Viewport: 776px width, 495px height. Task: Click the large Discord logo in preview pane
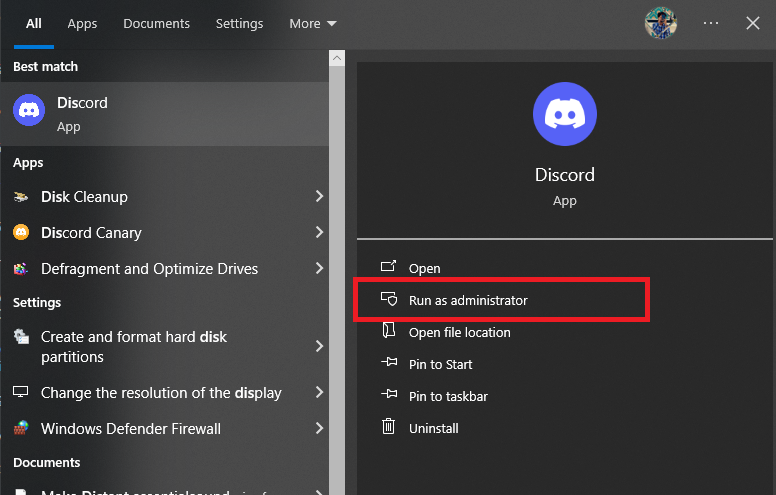pyautogui.click(x=564, y=115)
